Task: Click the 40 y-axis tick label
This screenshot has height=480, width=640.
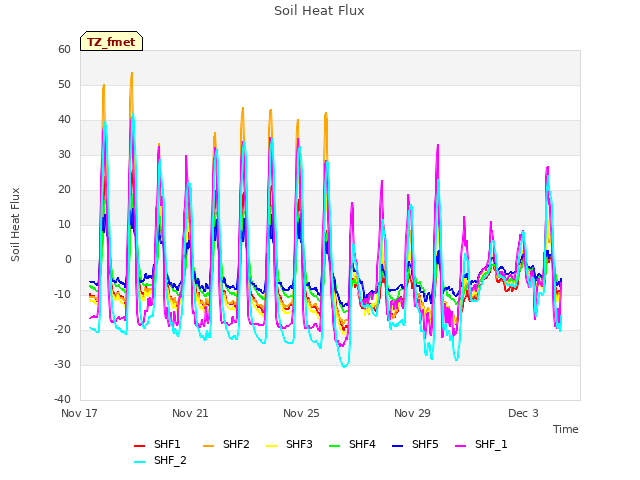Action: 64,120
